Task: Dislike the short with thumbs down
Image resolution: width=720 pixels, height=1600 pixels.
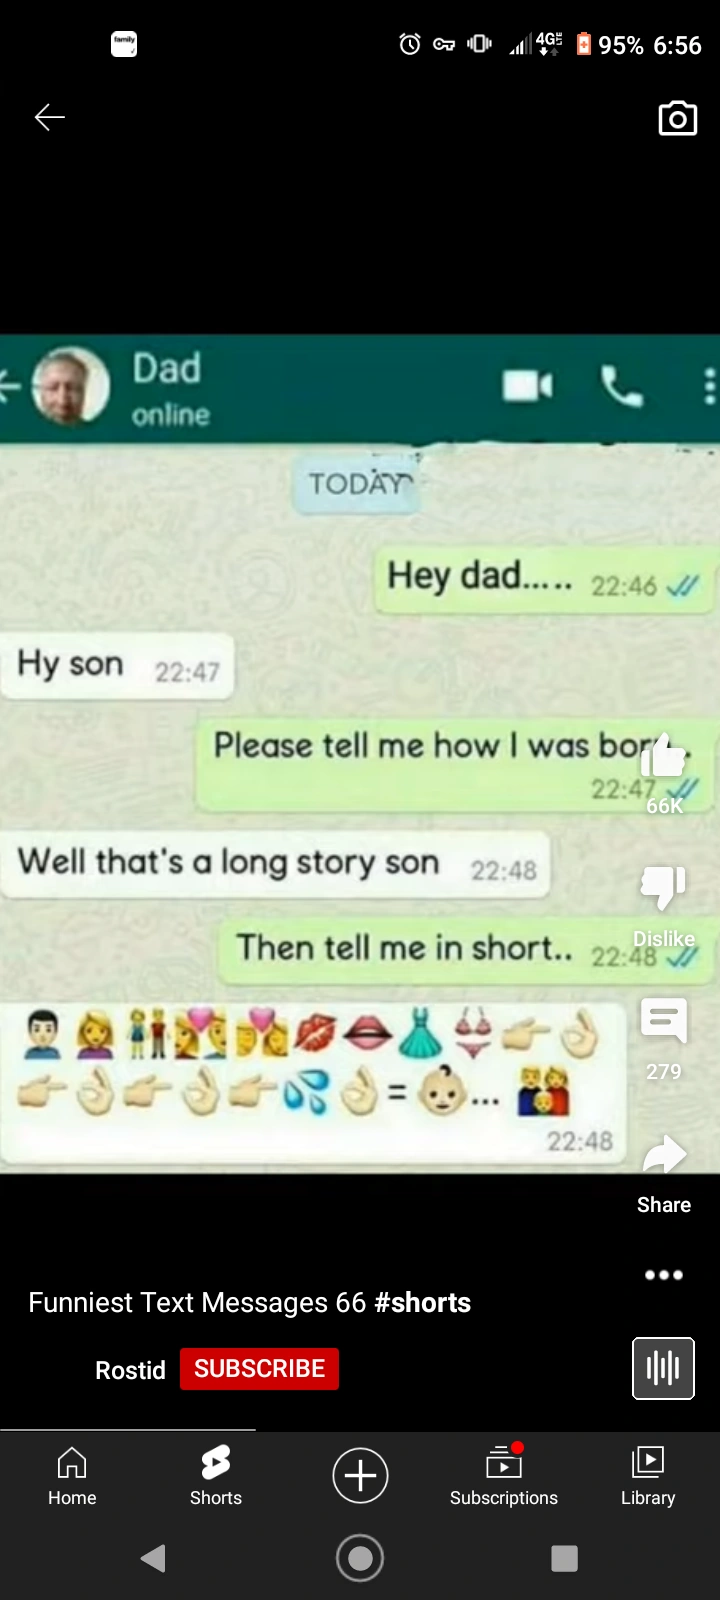Action: click(x=664, y=886)
